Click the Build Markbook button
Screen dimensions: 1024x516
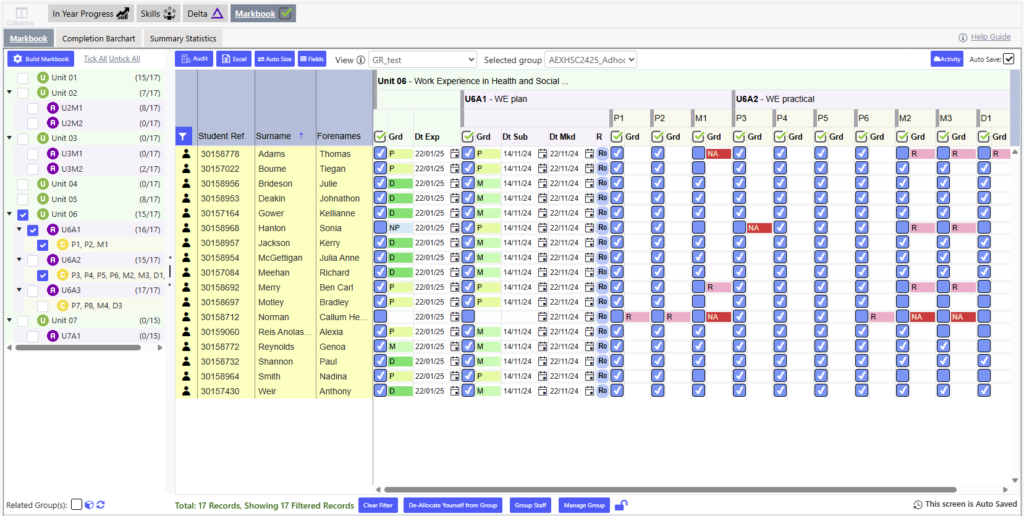[x=40, y=59]
